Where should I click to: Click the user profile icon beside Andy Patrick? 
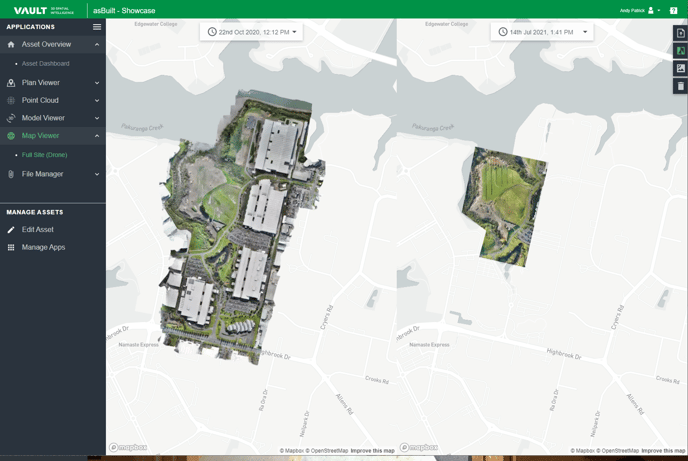point(651,11)
